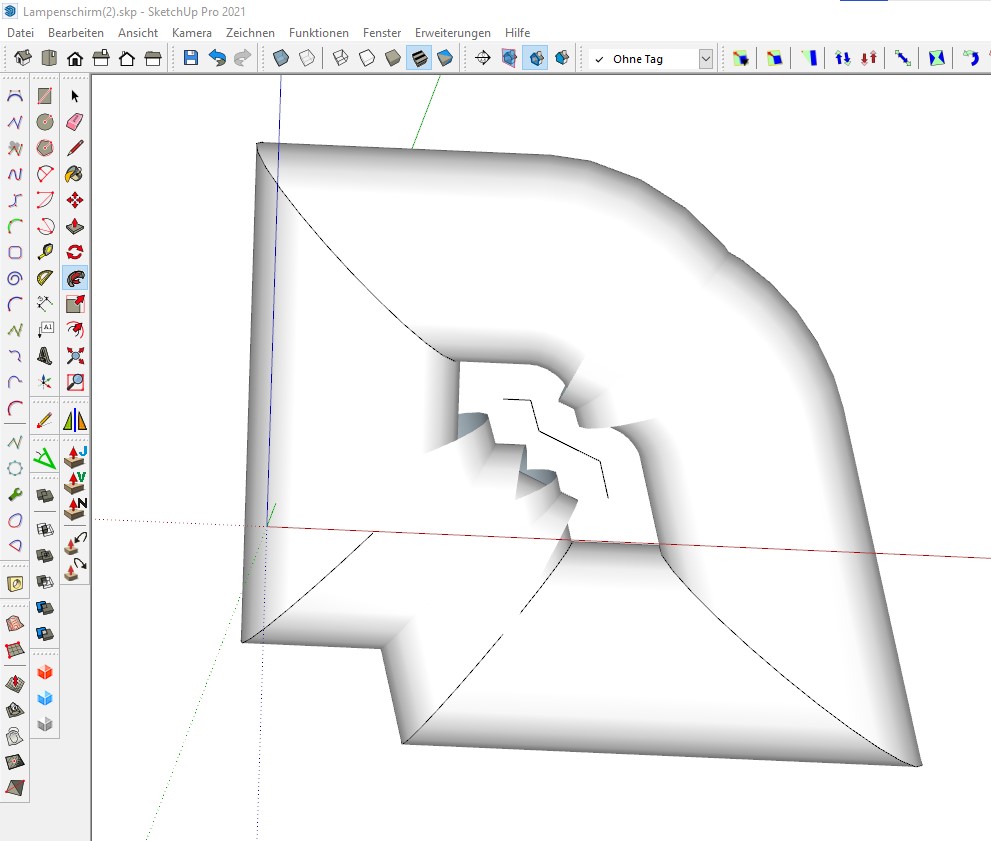Select the Tape Measure tool
Image resolution: width=991 pixels, height=841 pixels.
(x=45, y=252)
